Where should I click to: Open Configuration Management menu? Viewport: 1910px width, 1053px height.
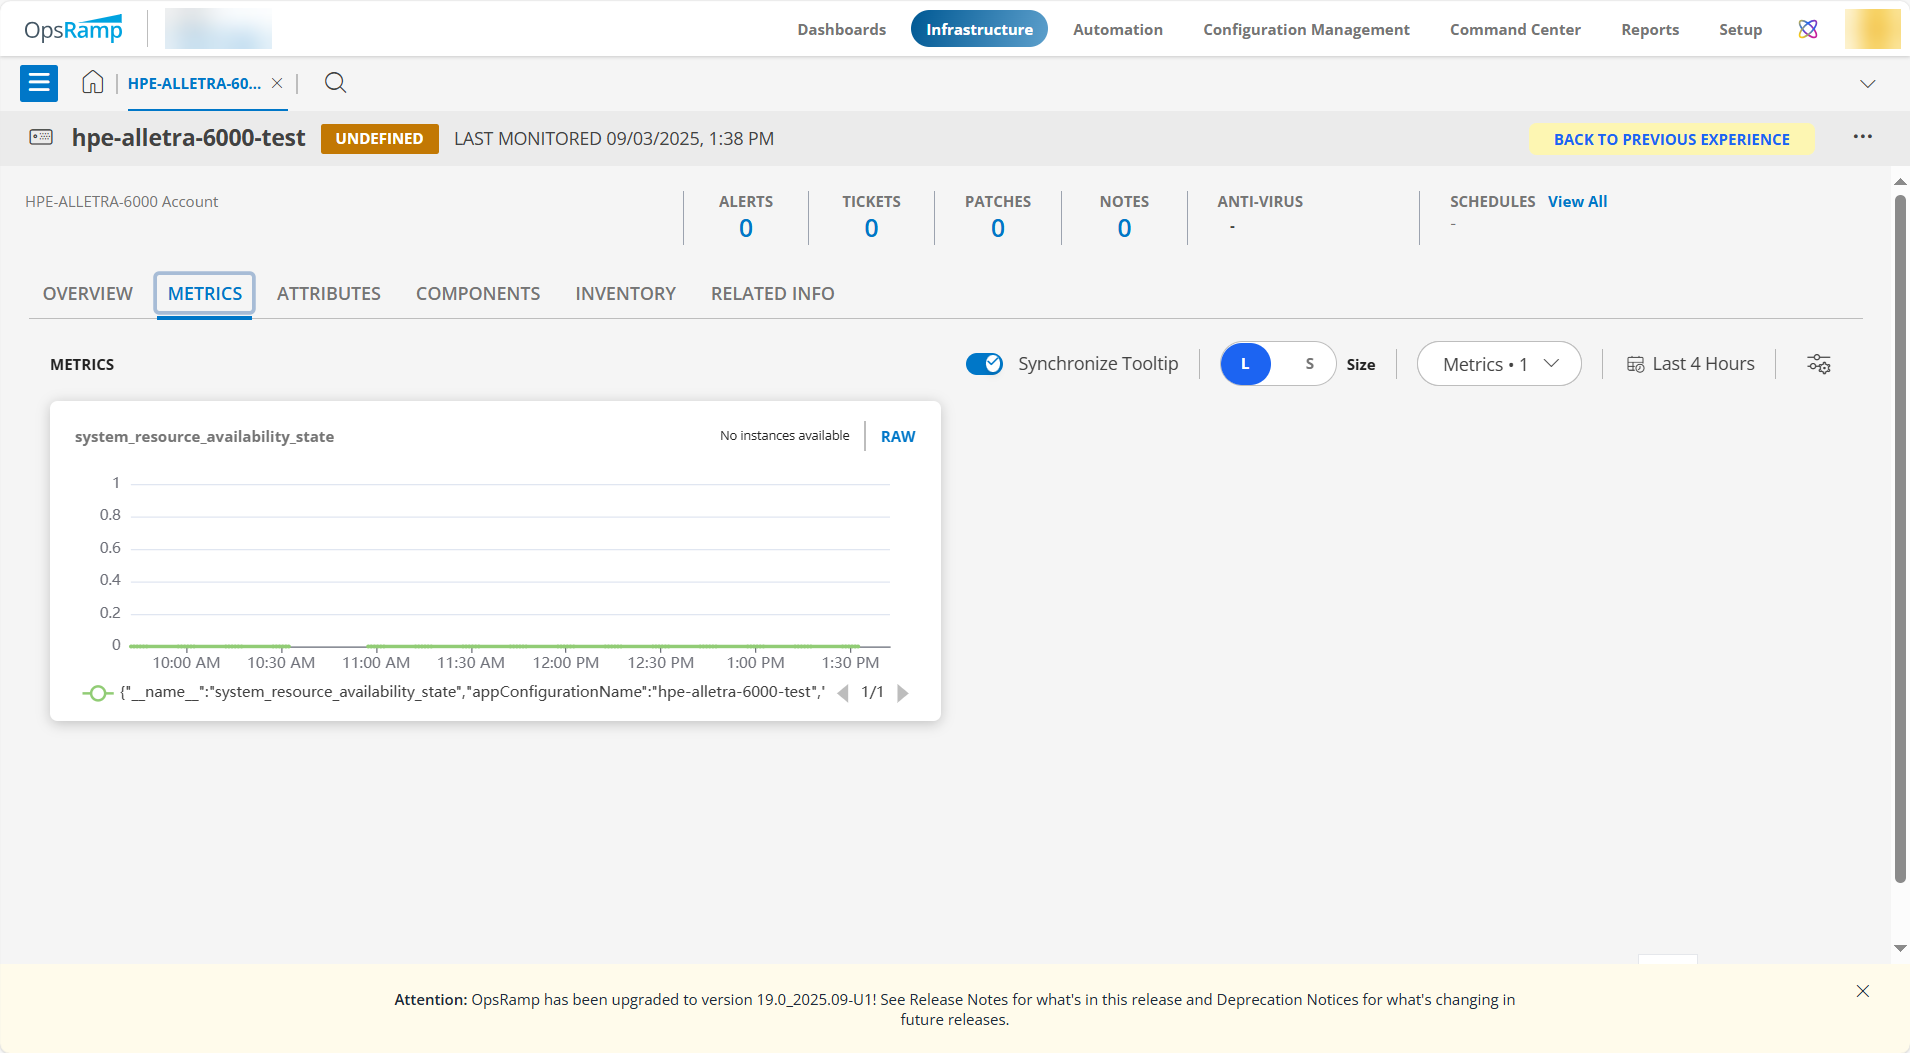coord(1306,29)
